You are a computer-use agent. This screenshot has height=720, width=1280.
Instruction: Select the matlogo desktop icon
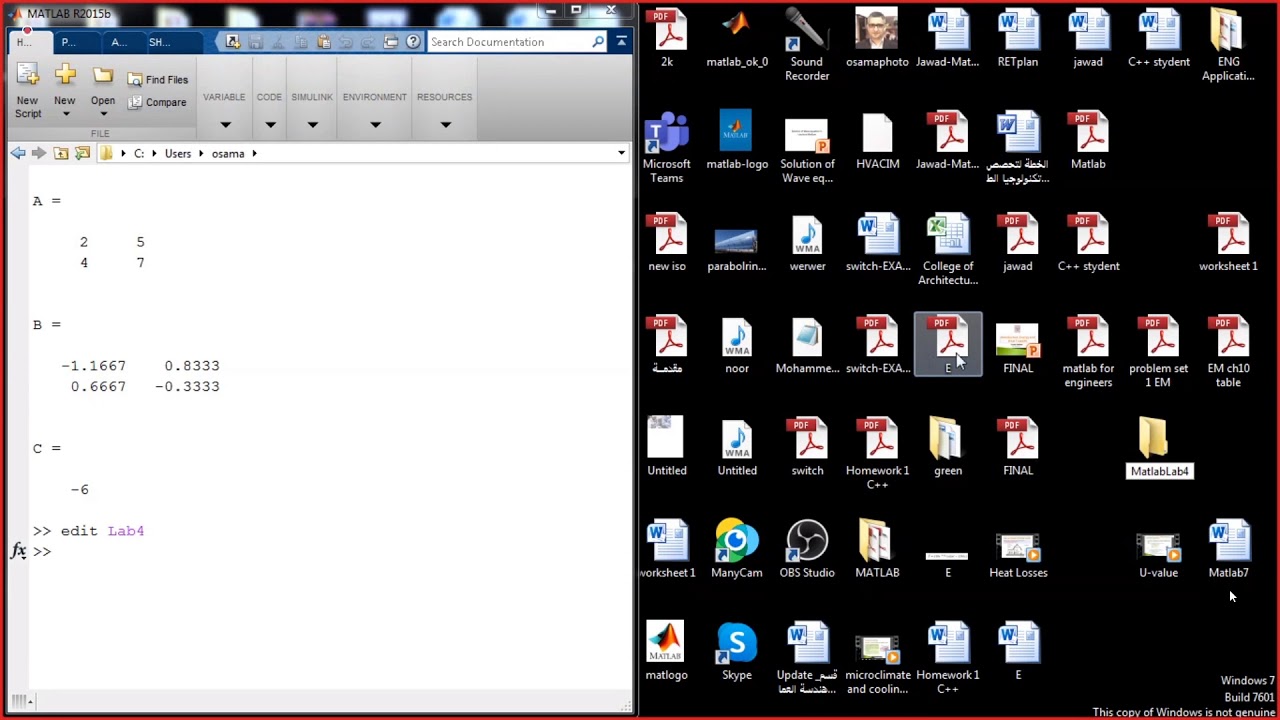[667, 651]
